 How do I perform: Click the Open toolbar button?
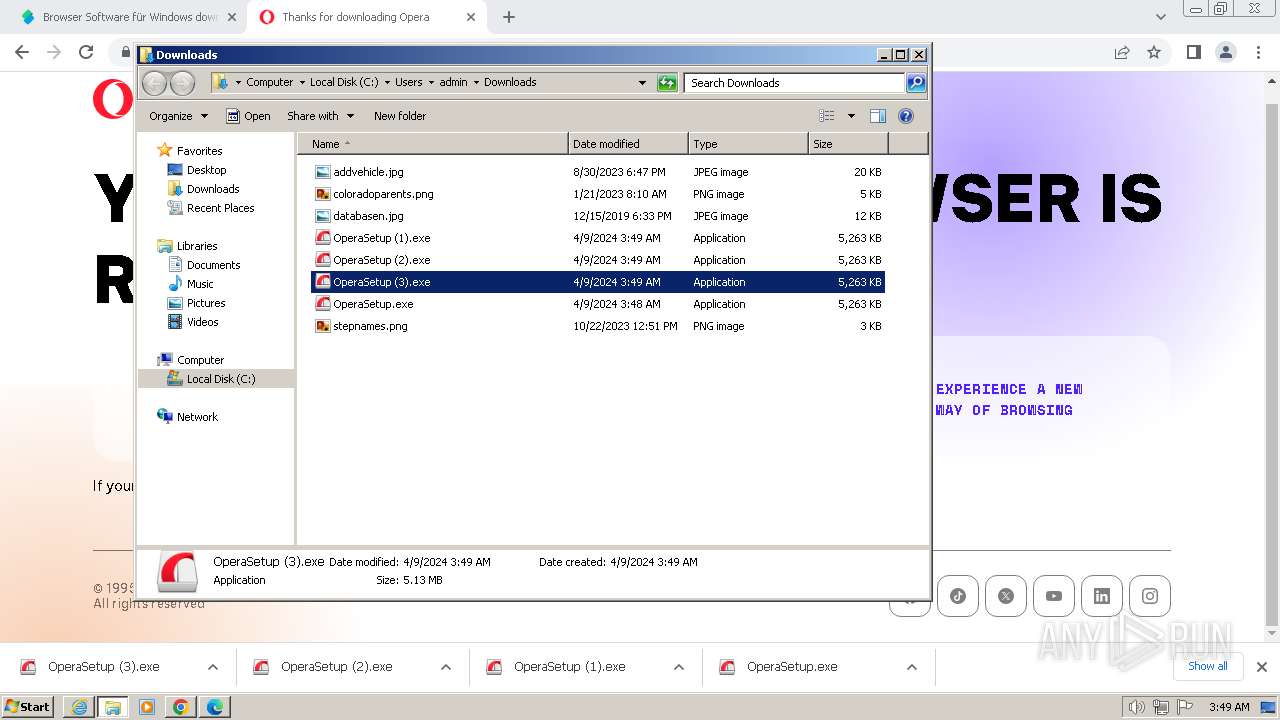click(248, 116)
